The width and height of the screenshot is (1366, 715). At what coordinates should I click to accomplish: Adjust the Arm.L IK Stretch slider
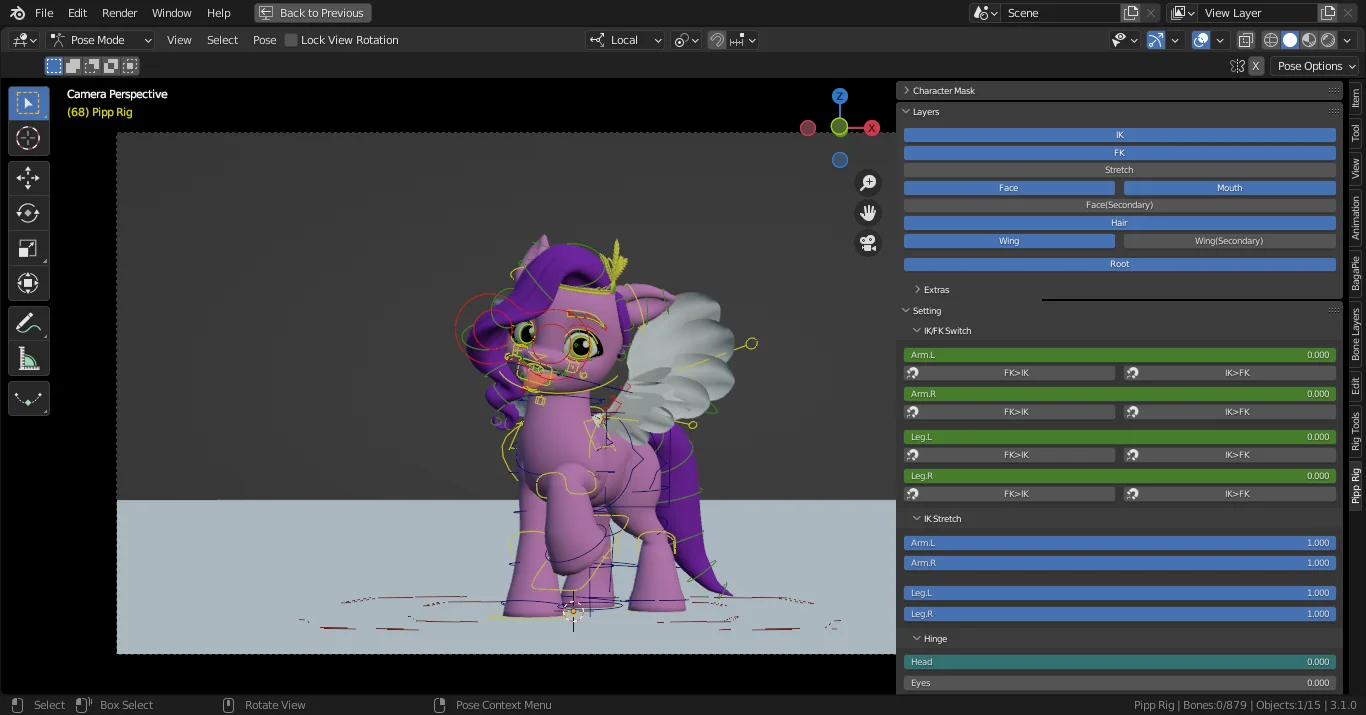1118,542
